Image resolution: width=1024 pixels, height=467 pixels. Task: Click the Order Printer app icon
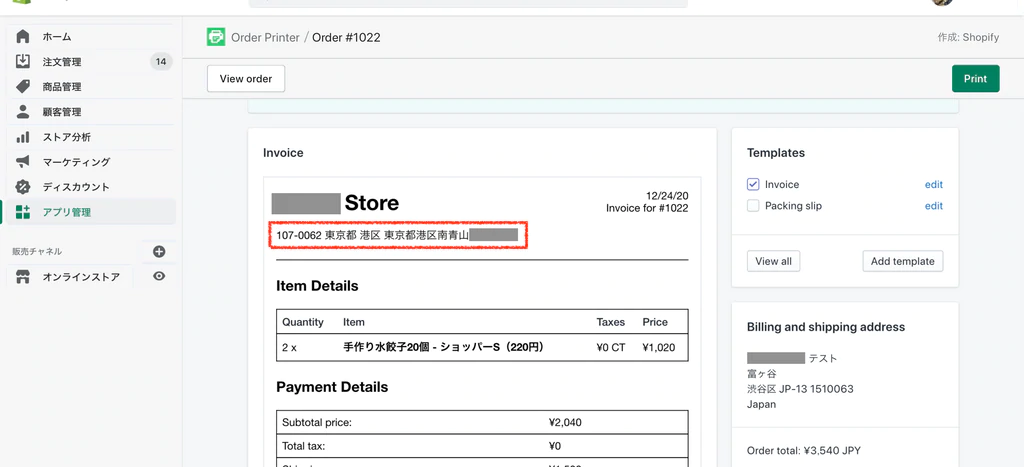[x=216, y=37]
